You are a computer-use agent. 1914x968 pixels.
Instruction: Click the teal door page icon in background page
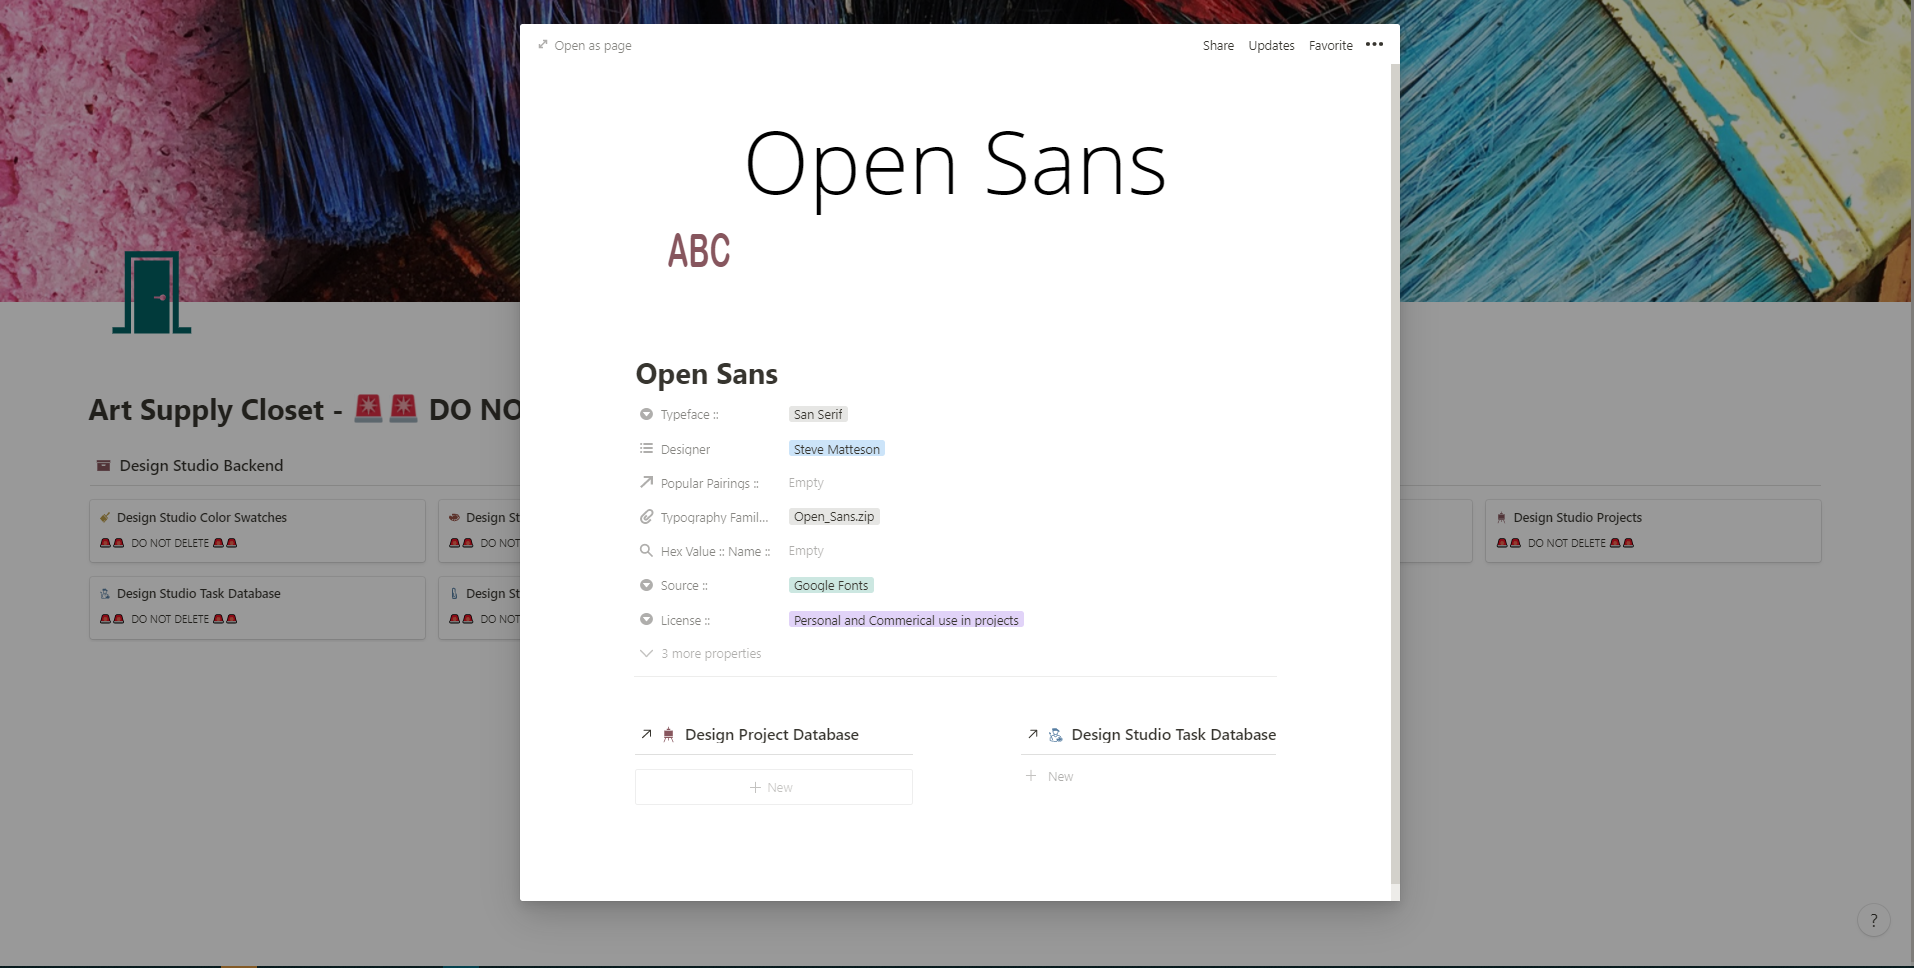(152, 292)
